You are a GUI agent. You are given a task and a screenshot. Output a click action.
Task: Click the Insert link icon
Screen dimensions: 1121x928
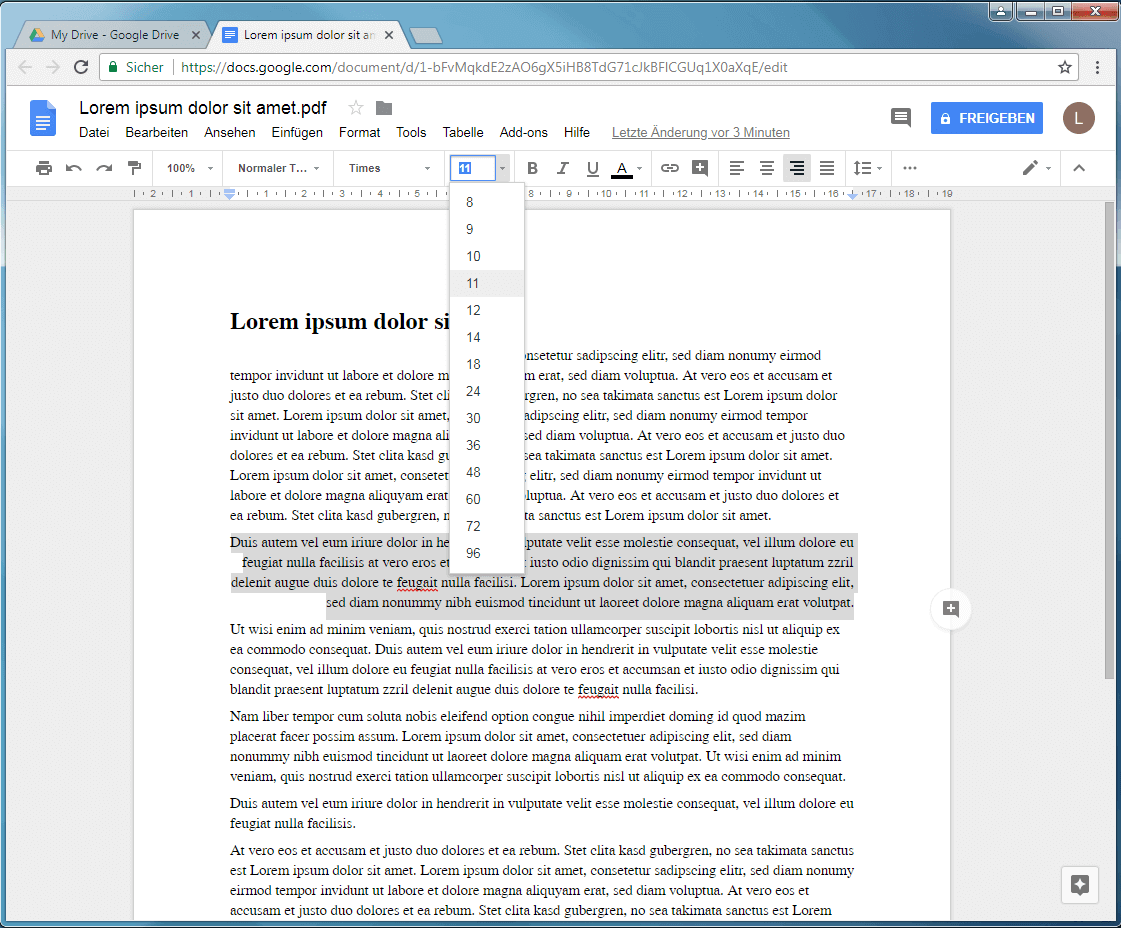[670, 168]
